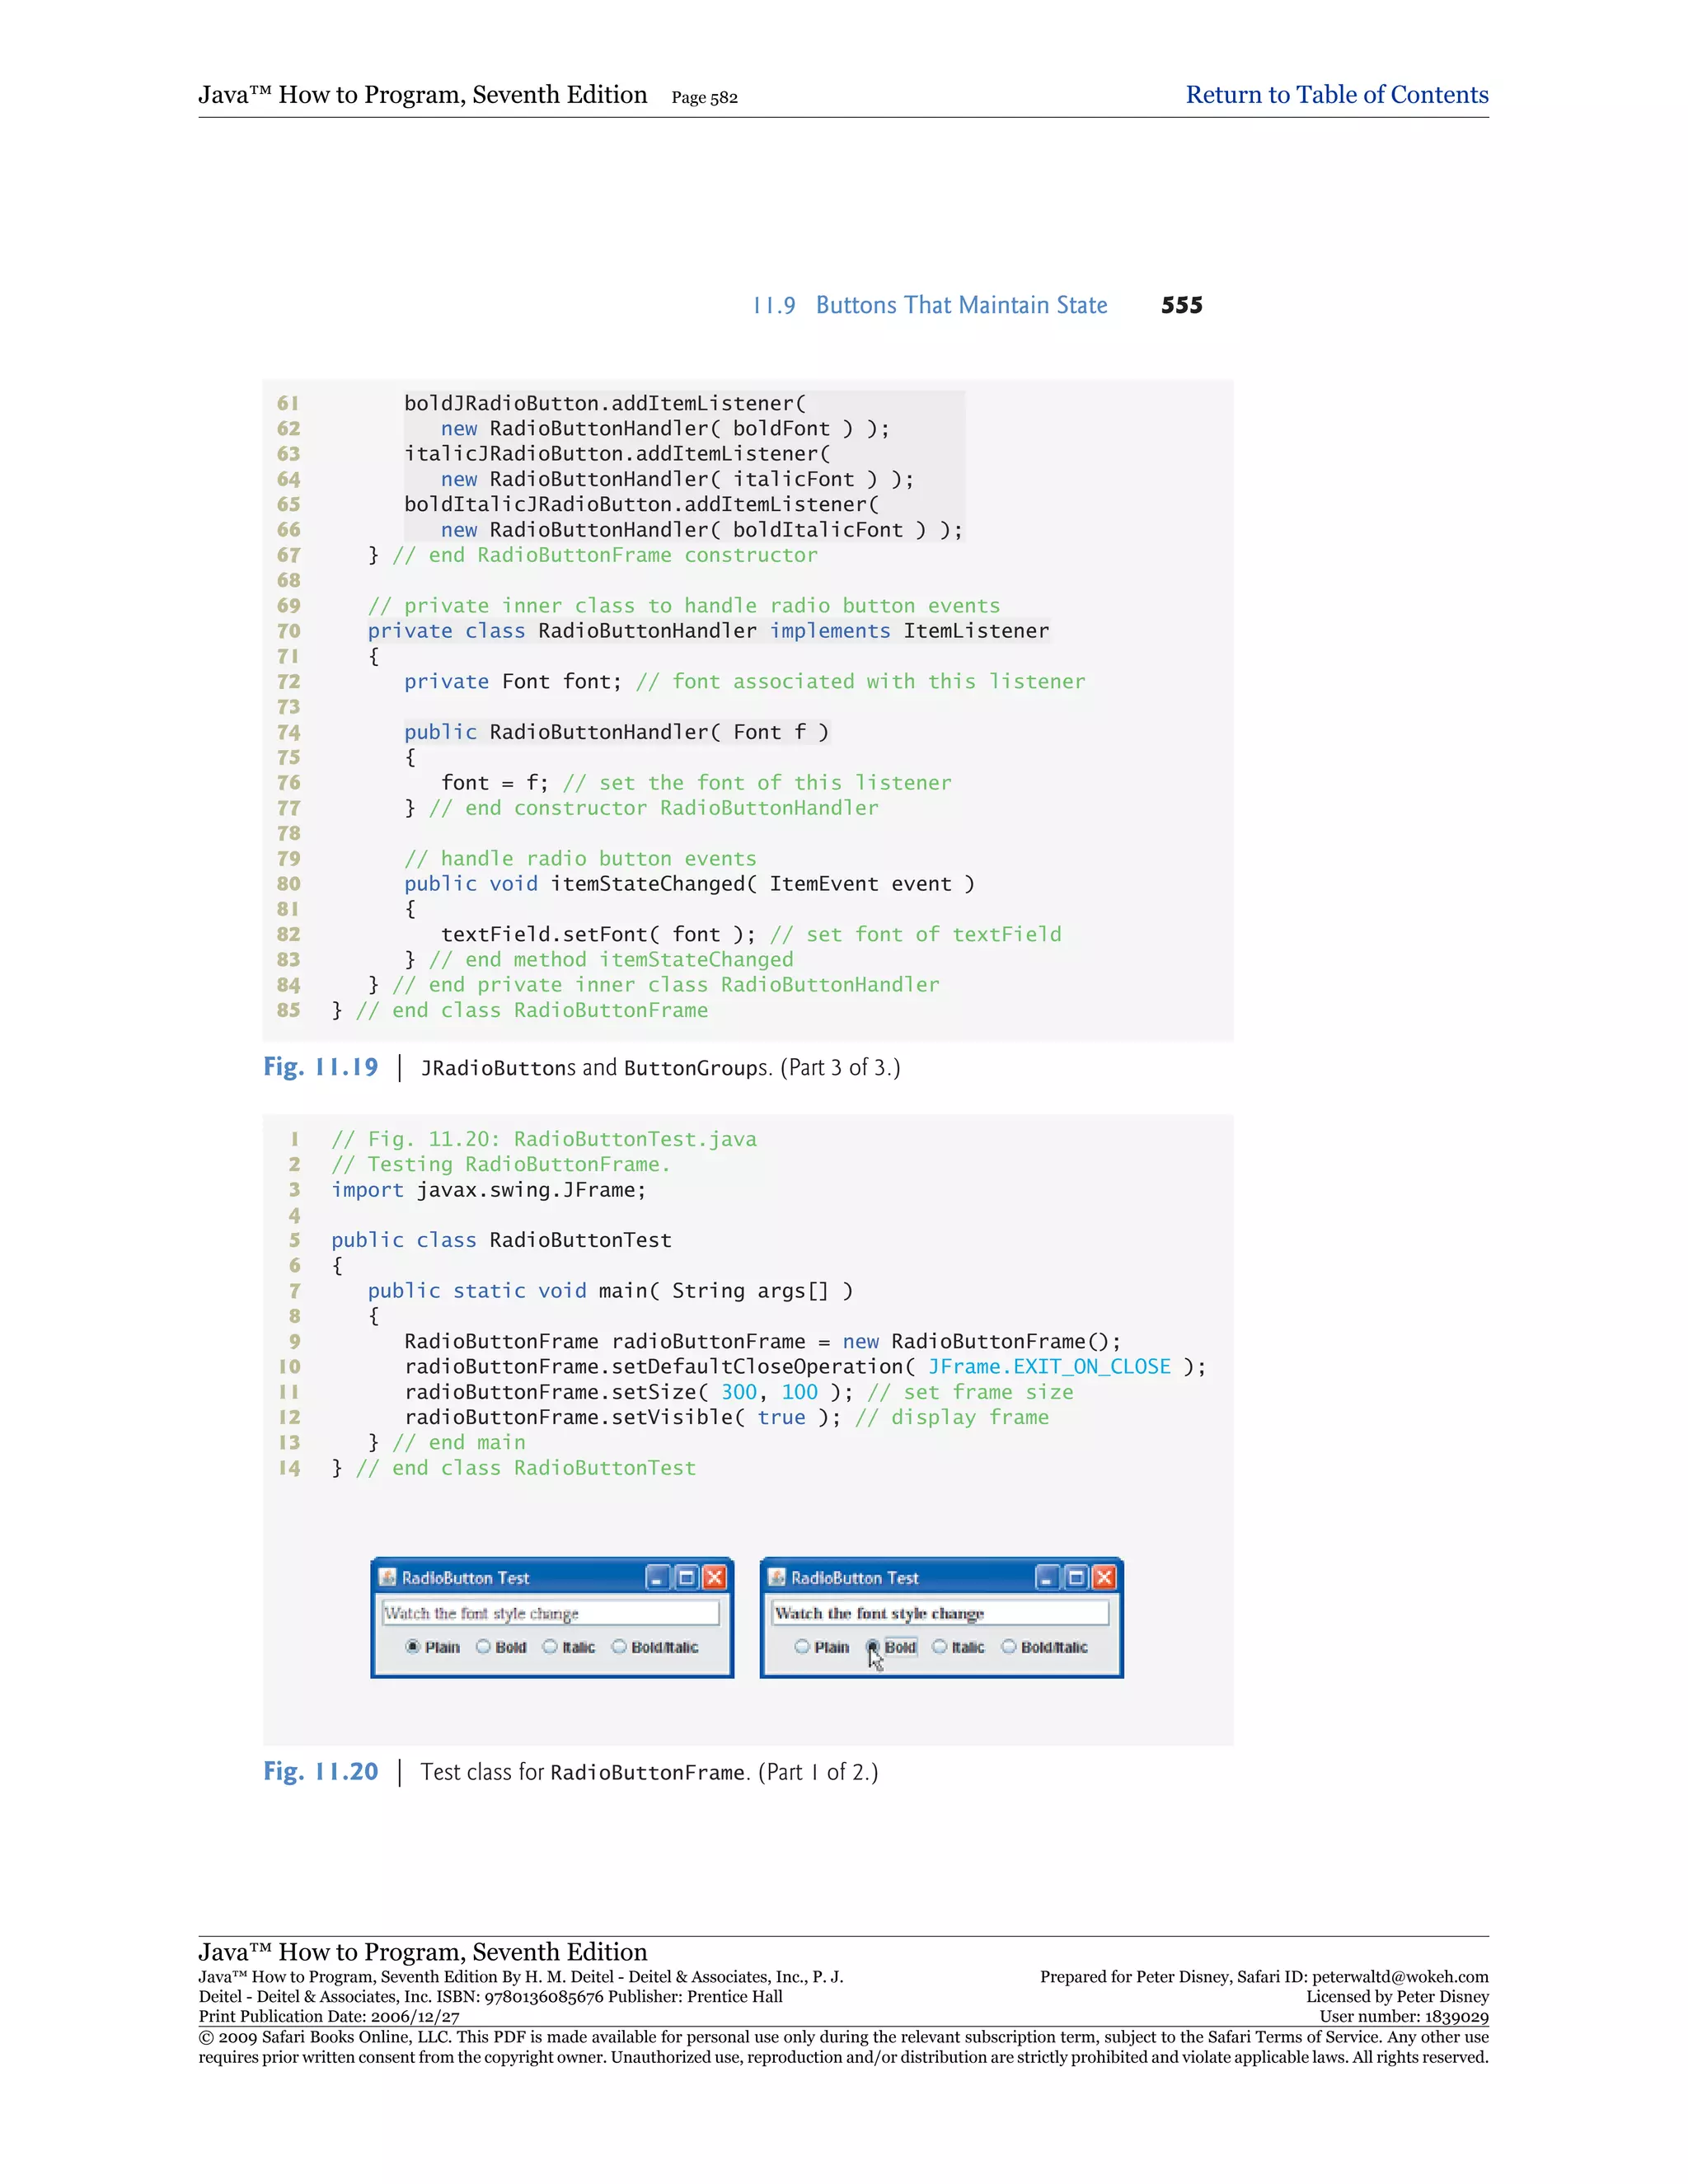Close the window with Bold radio selected

coord(1103,1578)
